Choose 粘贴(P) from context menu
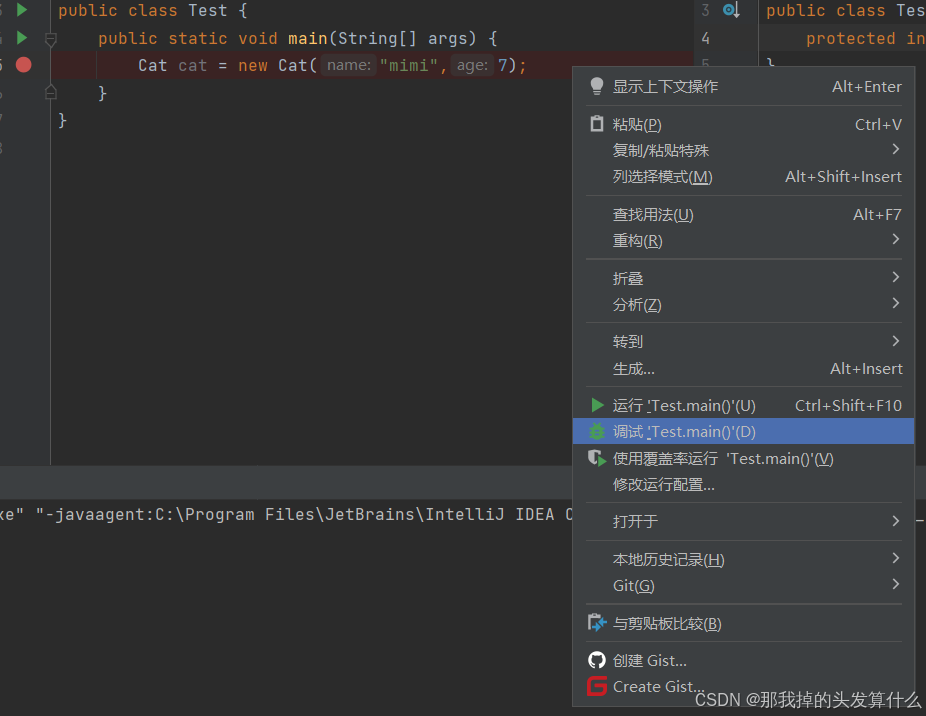 [744, 125]
